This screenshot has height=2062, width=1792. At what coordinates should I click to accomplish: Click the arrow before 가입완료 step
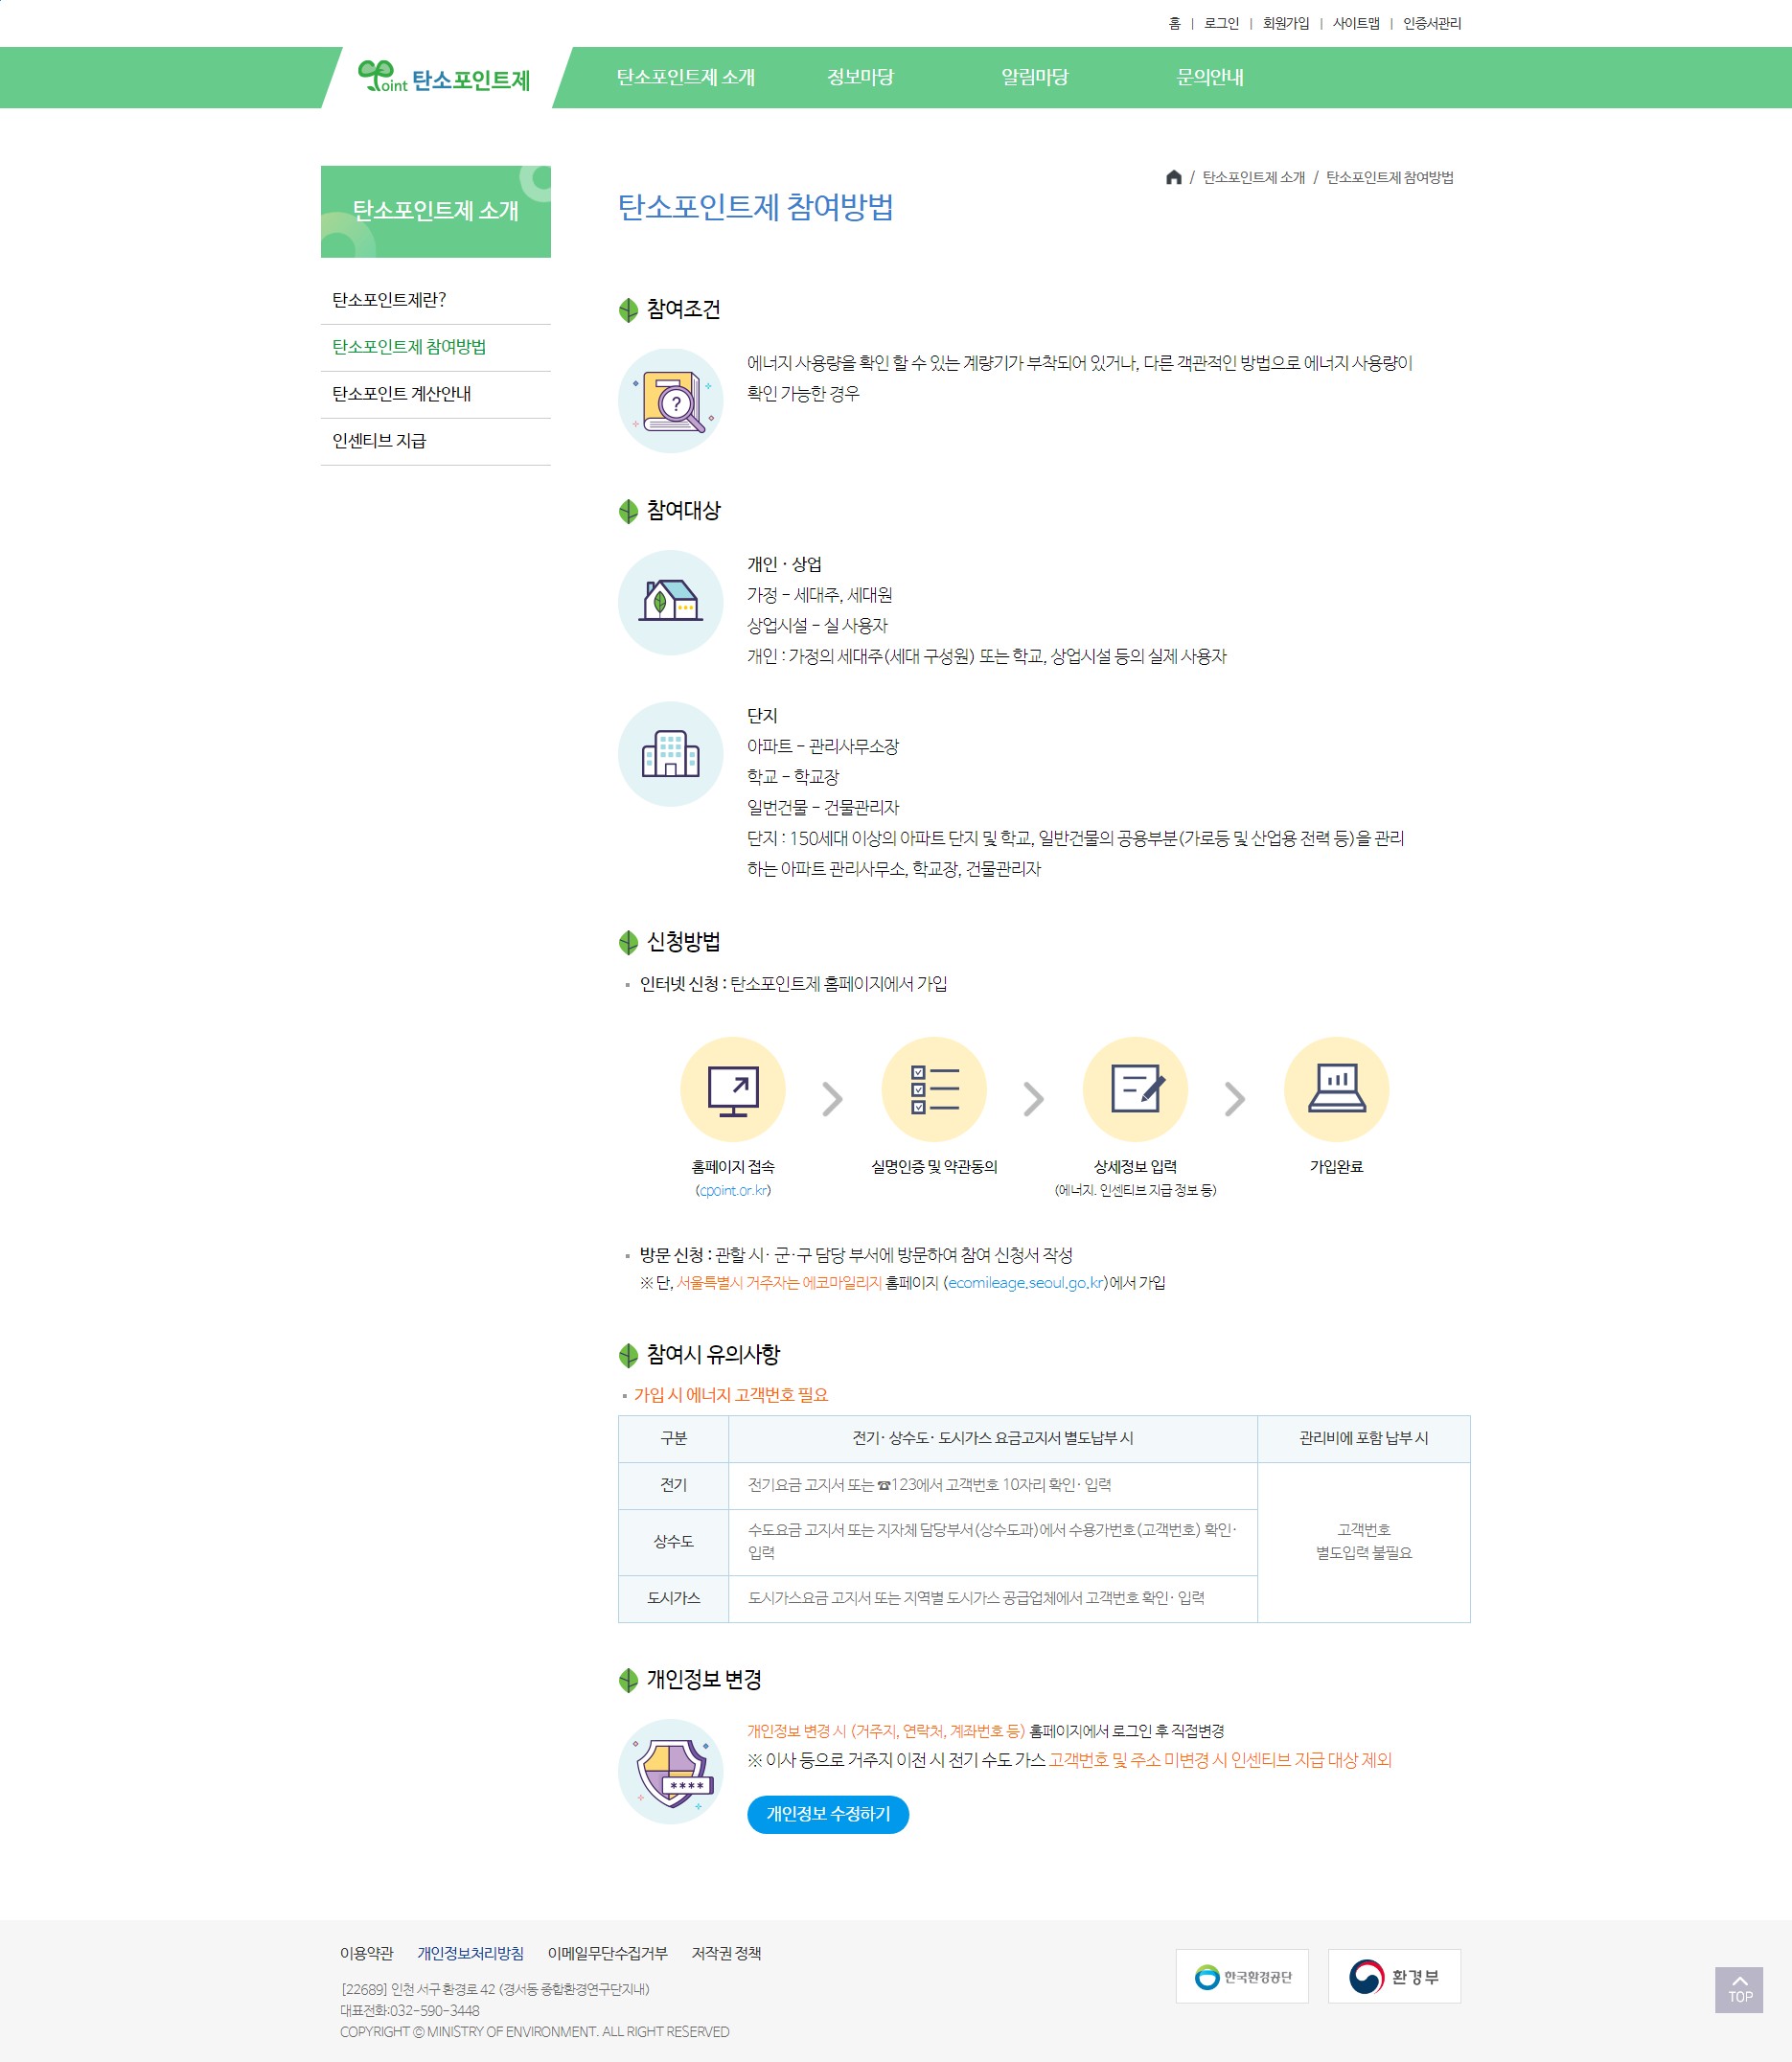(x=1235, y=1099)
